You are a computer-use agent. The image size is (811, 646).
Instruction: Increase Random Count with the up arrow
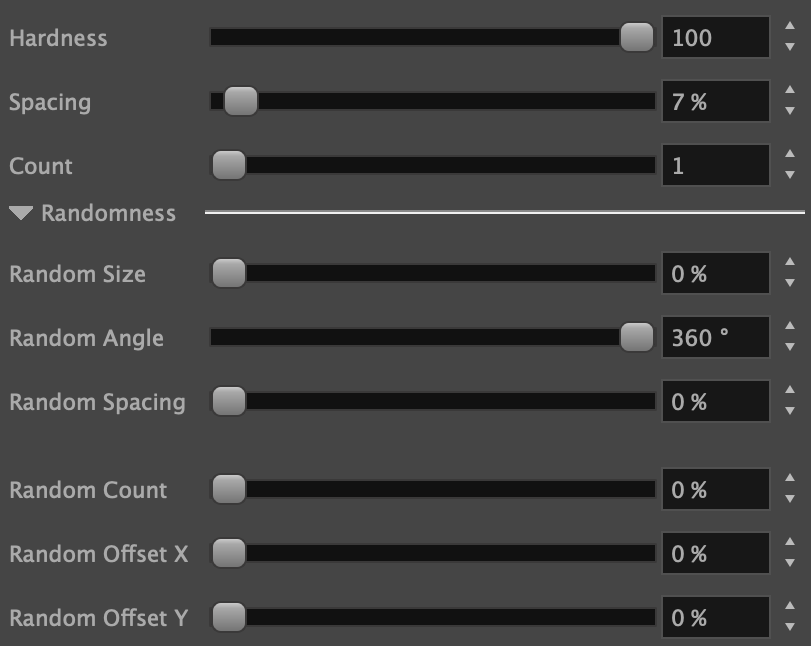click(790, 479)
